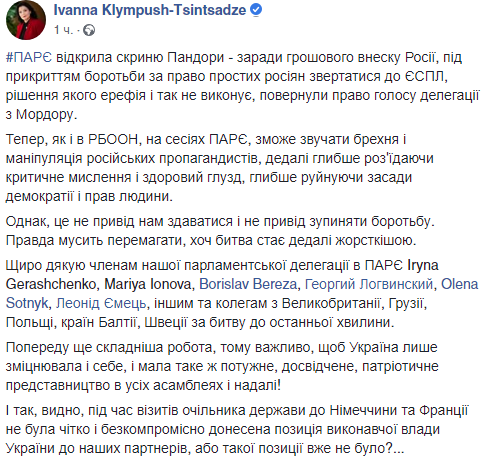493x462 pixels.
Task: Open the post timestamp "1 ч."
Action: tap(63, 30)
